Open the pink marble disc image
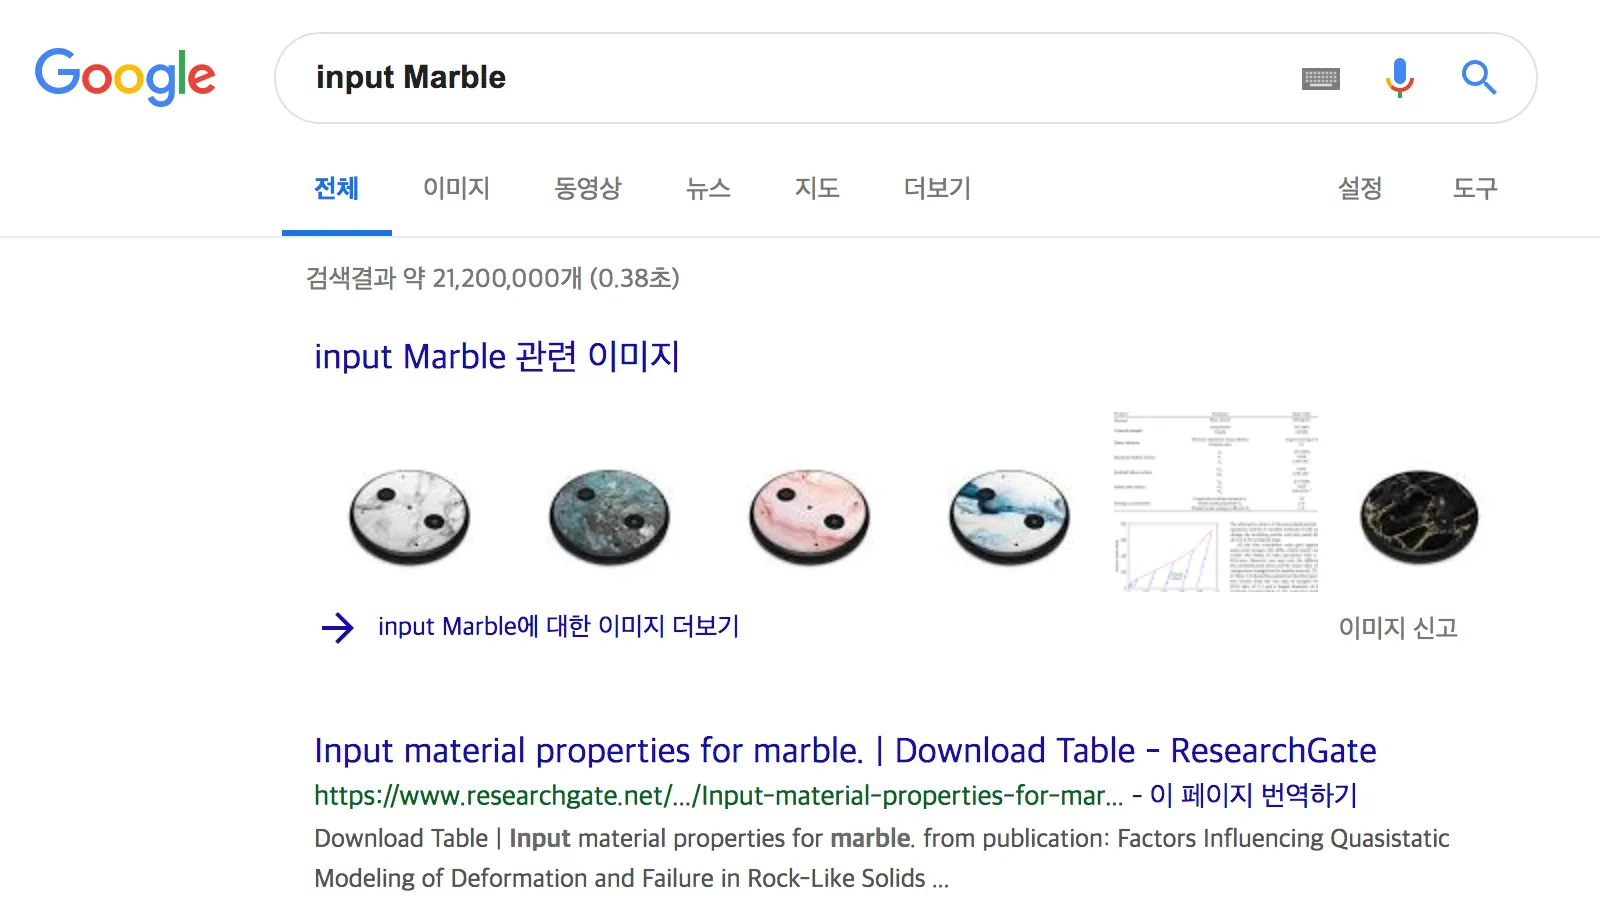Screen dimensions: 1600x916 tap(810, 517)
